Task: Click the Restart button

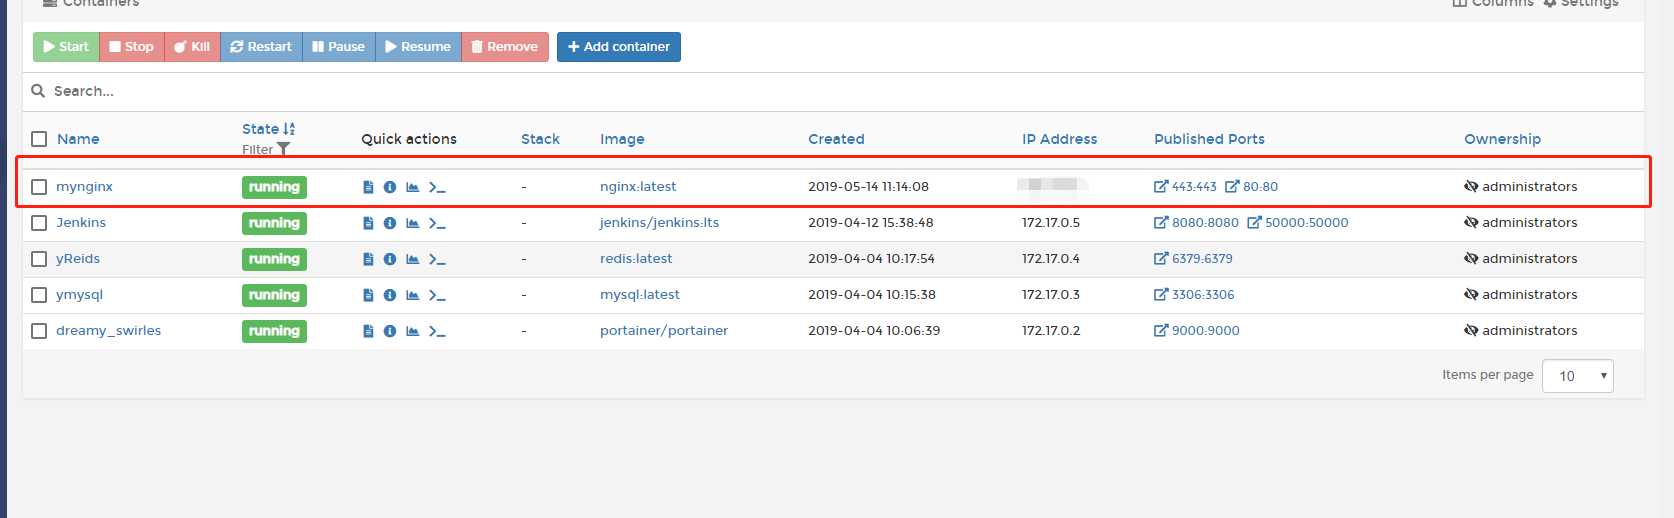Action: coord(261,47)
